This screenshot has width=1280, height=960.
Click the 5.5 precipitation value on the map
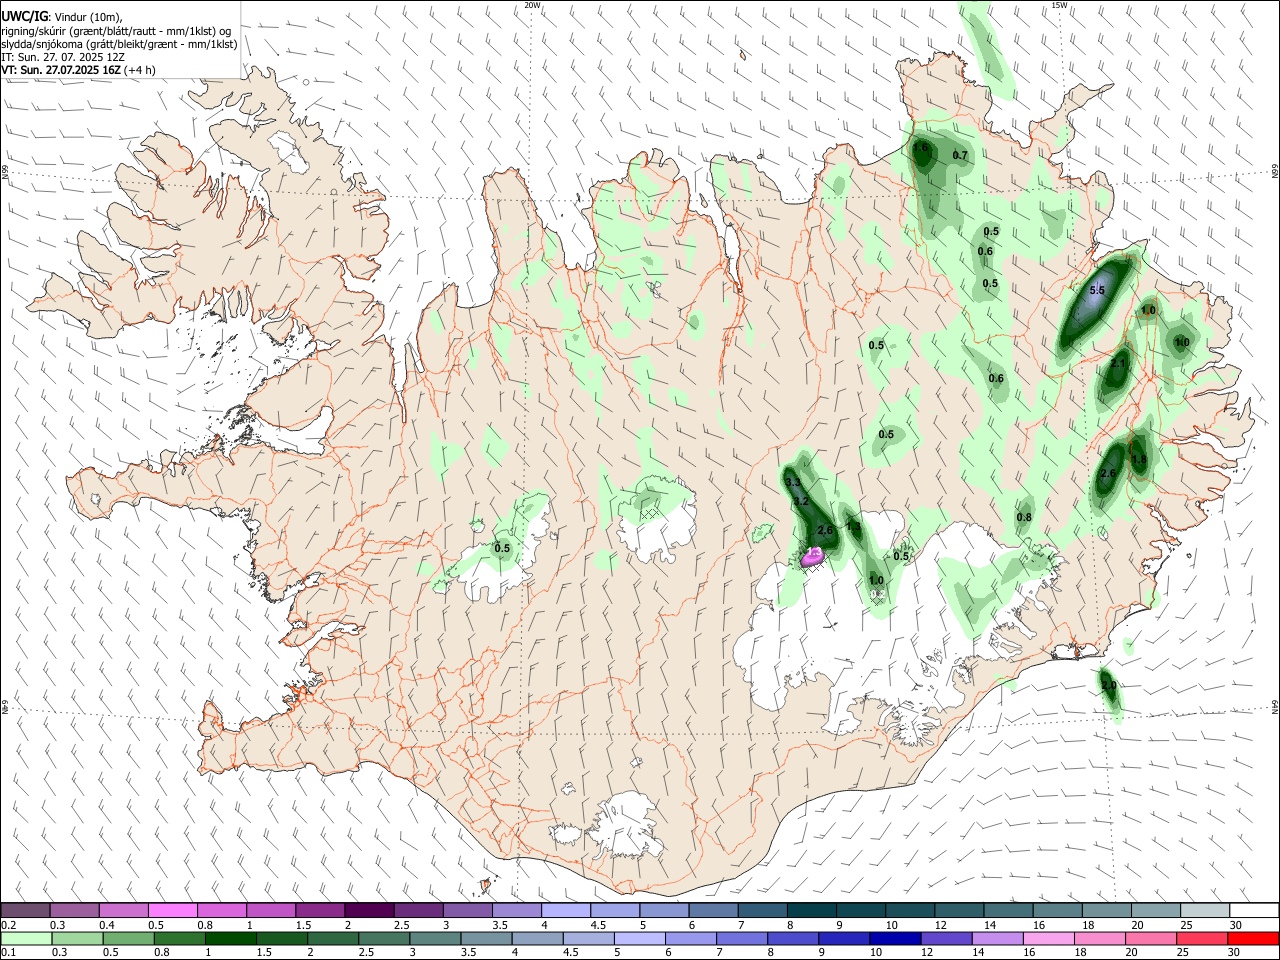1097,291
